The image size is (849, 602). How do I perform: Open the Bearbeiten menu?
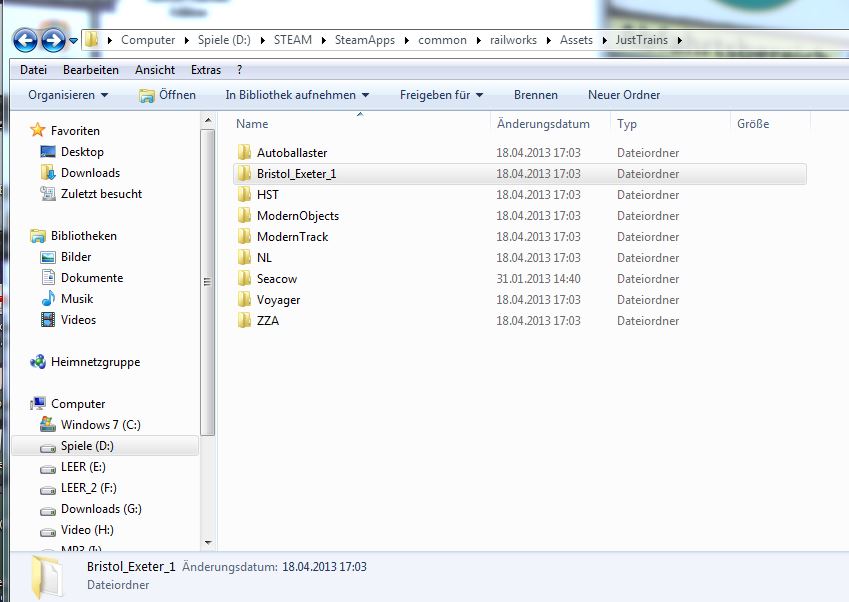click(x=91, y=70)
